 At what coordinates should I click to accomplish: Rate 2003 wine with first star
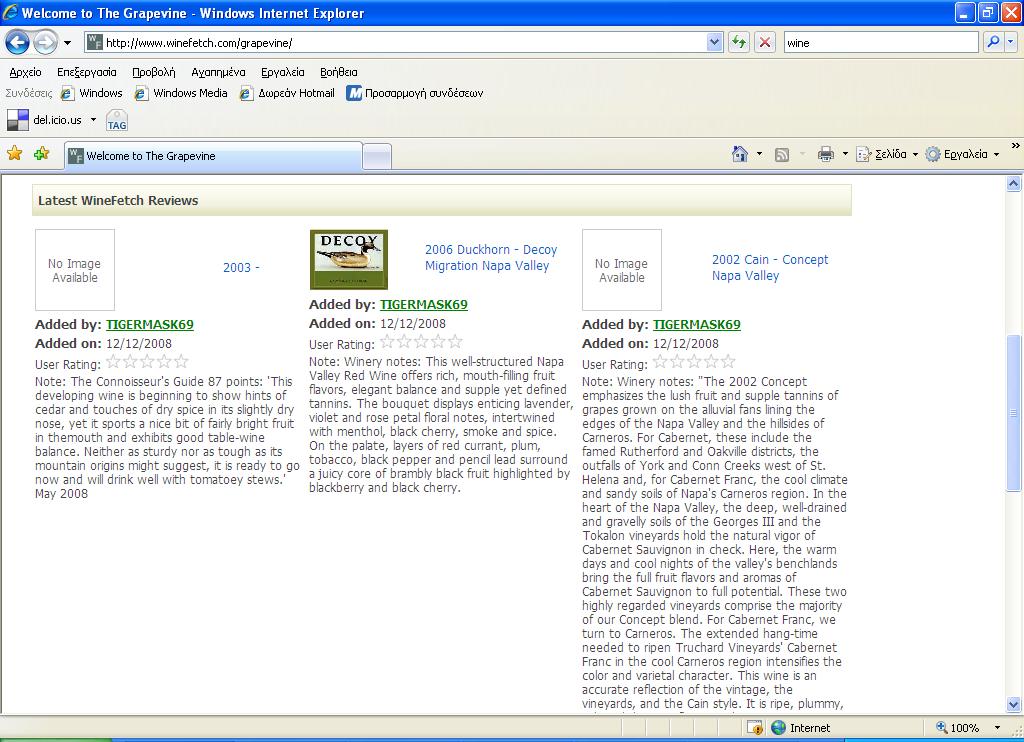coord(113,361)
